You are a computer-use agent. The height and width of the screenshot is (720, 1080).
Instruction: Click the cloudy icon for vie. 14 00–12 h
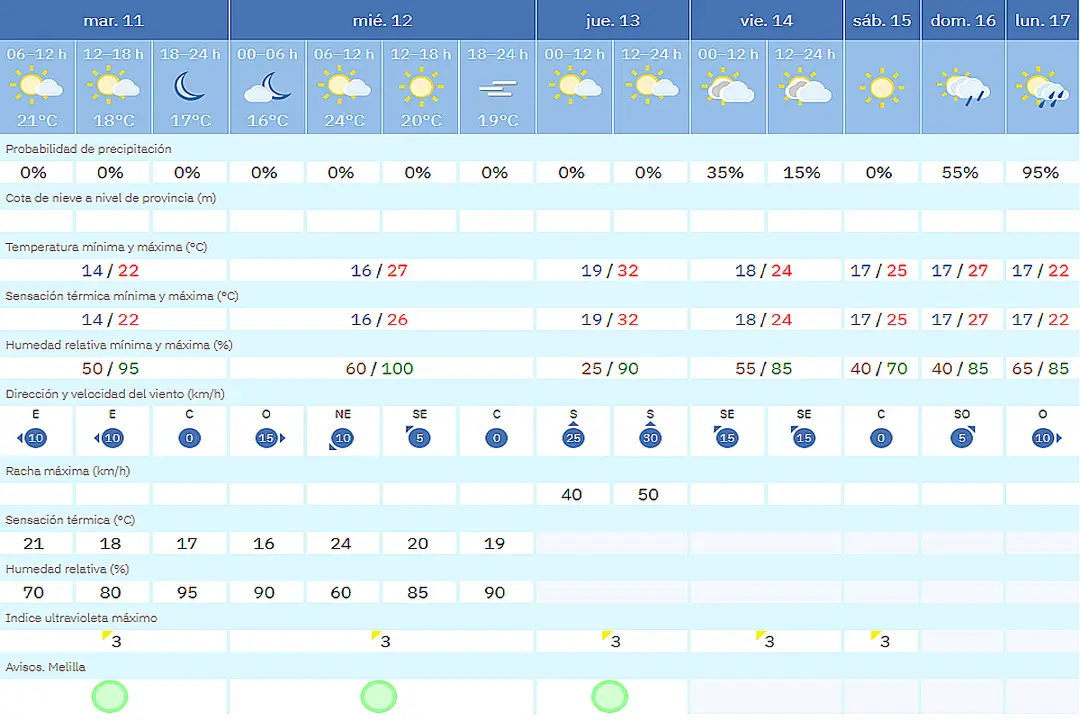tap(727, 88)
